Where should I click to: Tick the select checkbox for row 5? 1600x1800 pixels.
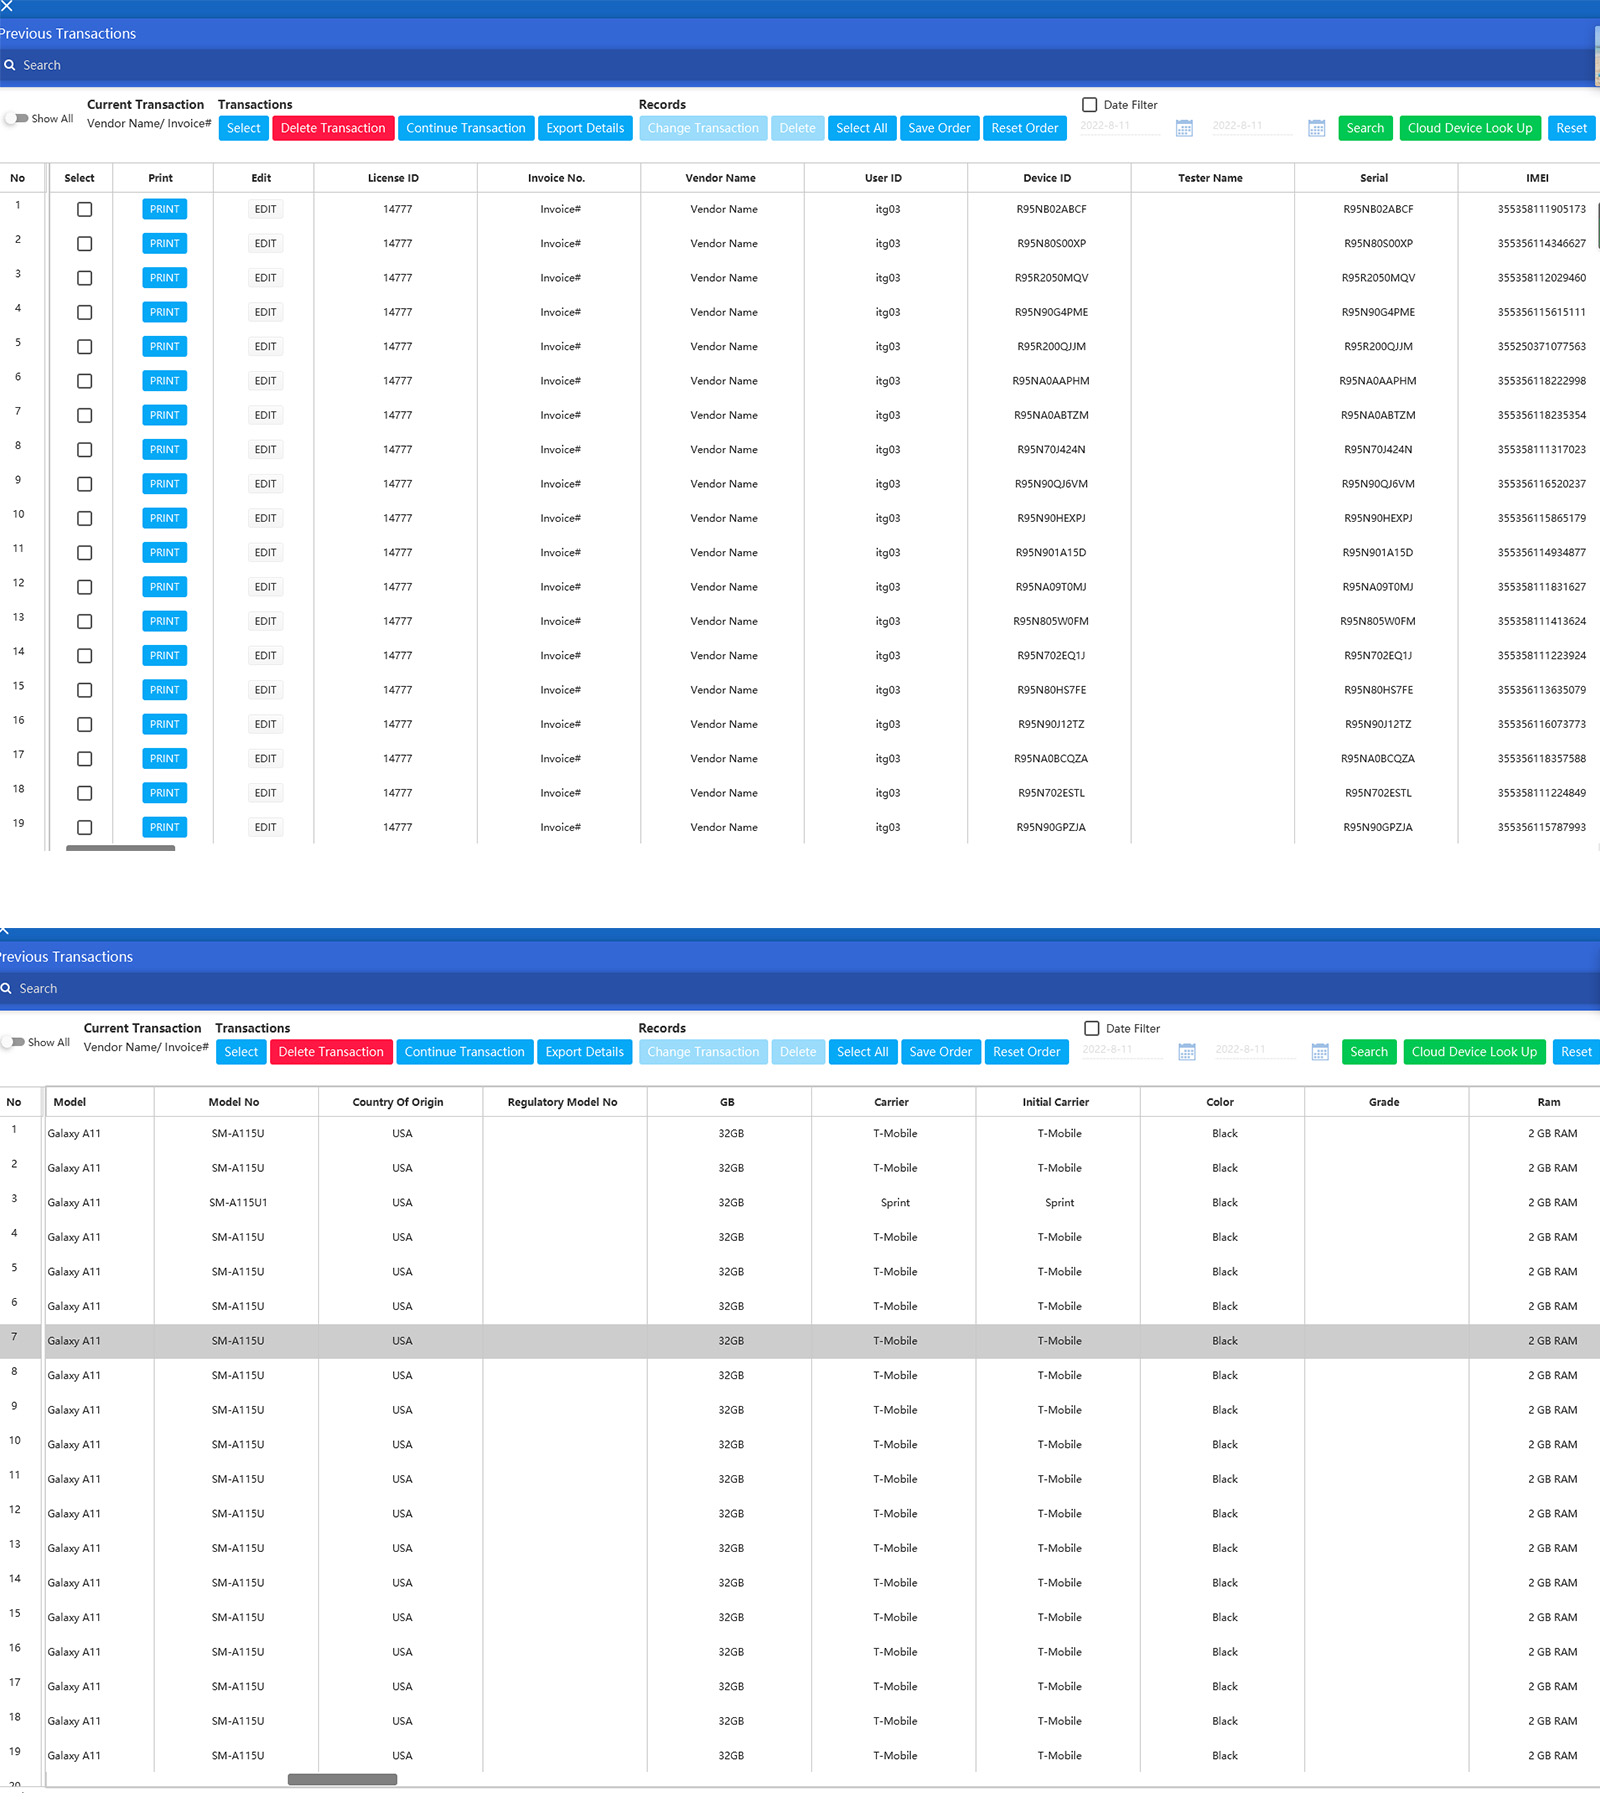[x=85, y=347]
